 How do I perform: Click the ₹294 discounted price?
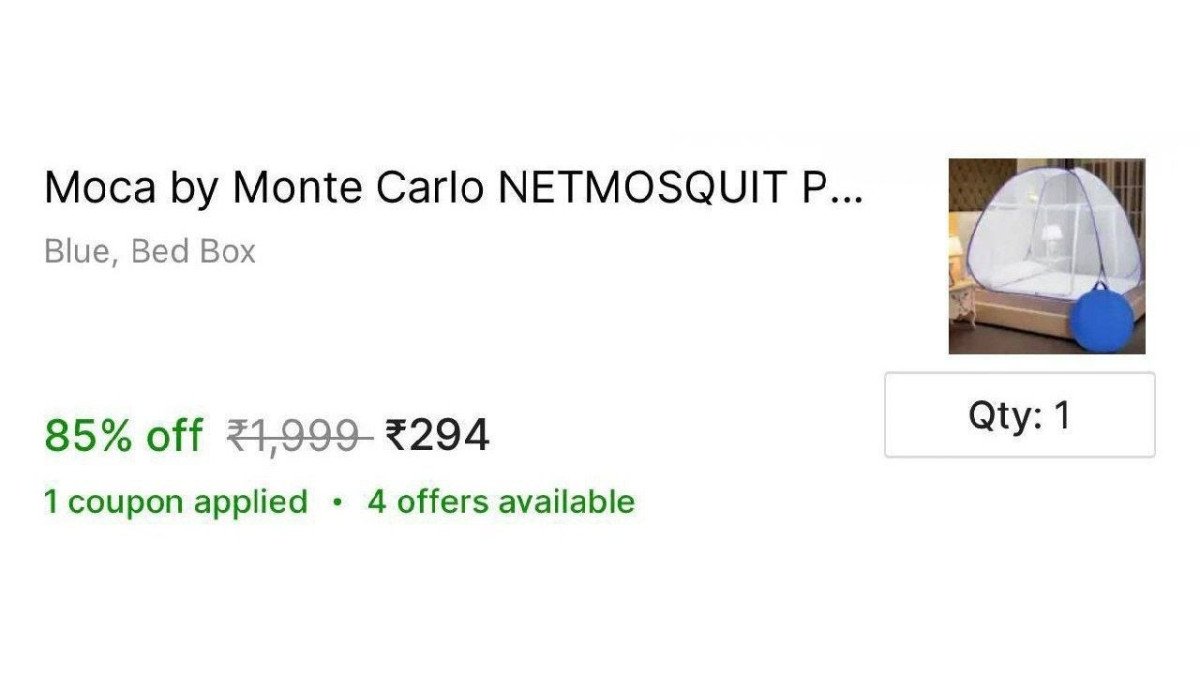[x=438, y=436]
